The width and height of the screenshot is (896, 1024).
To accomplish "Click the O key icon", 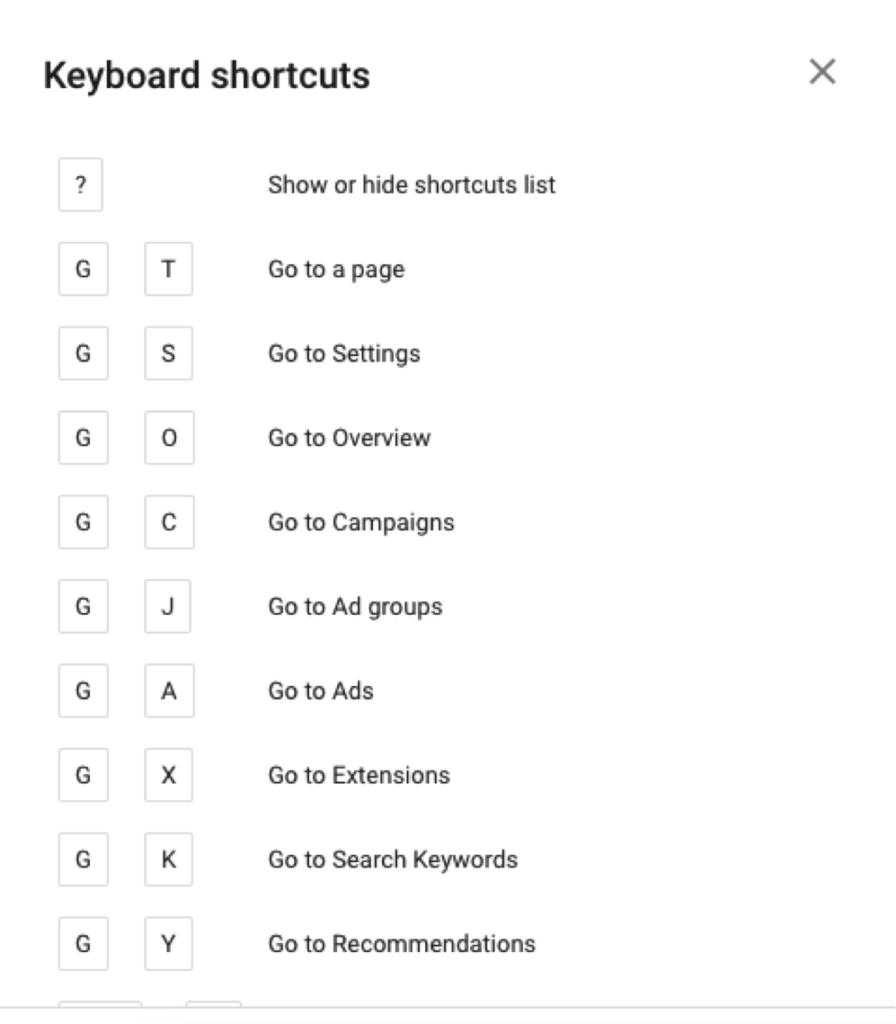I will (168, 438).
